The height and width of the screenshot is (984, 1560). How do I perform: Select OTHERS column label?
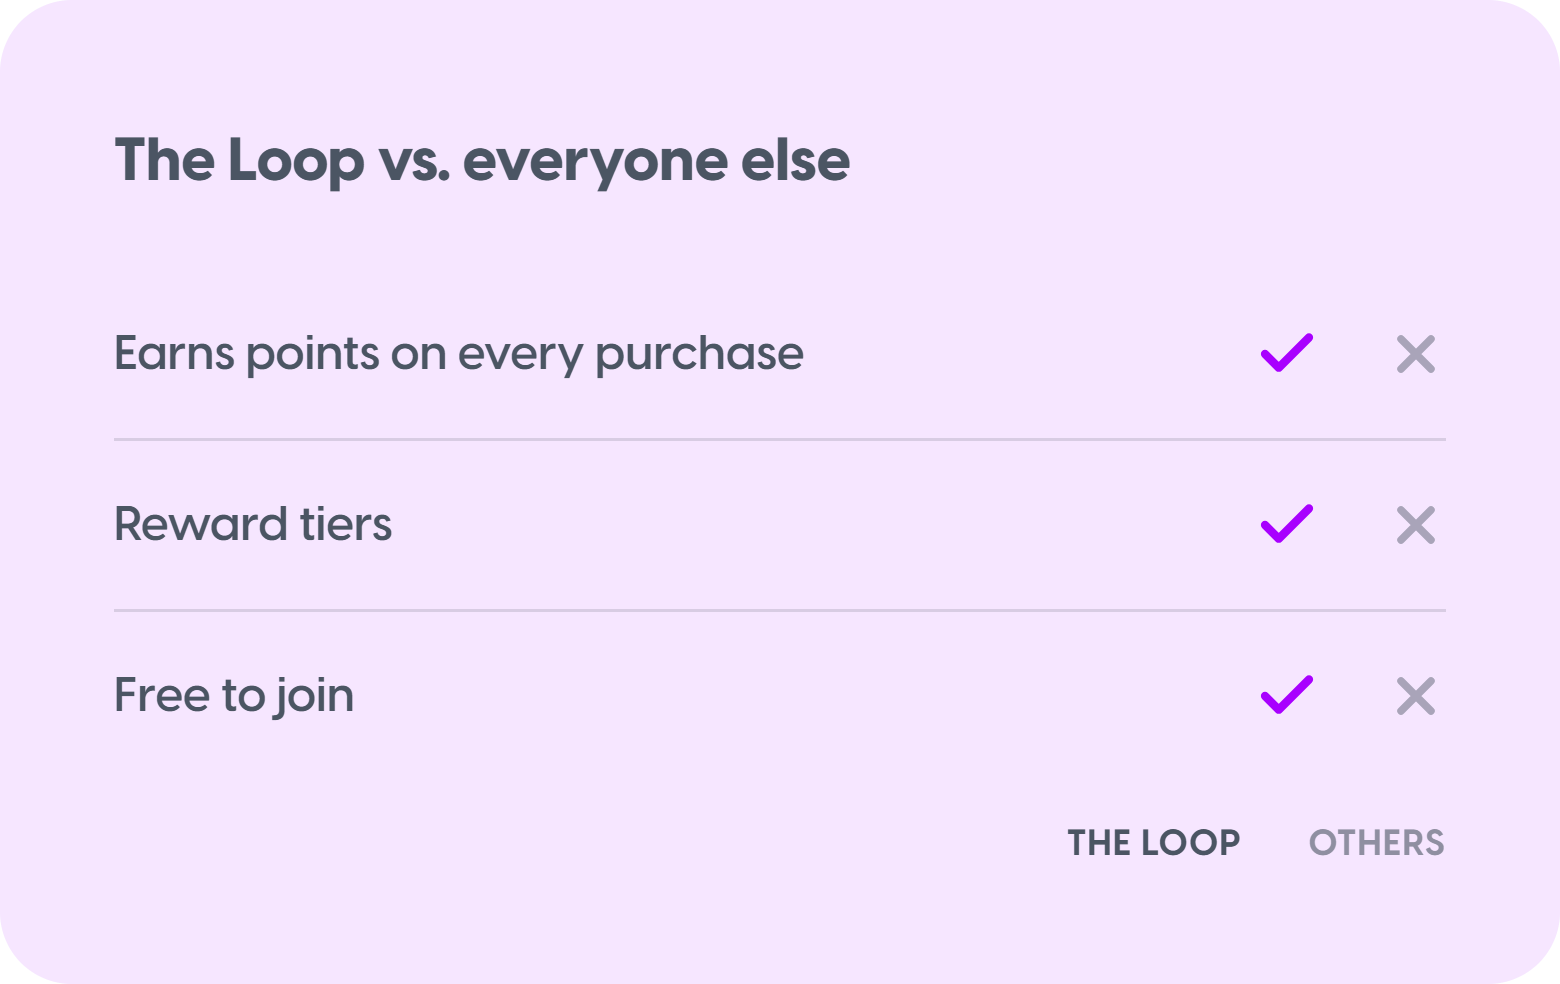(x=1377, y=843)
